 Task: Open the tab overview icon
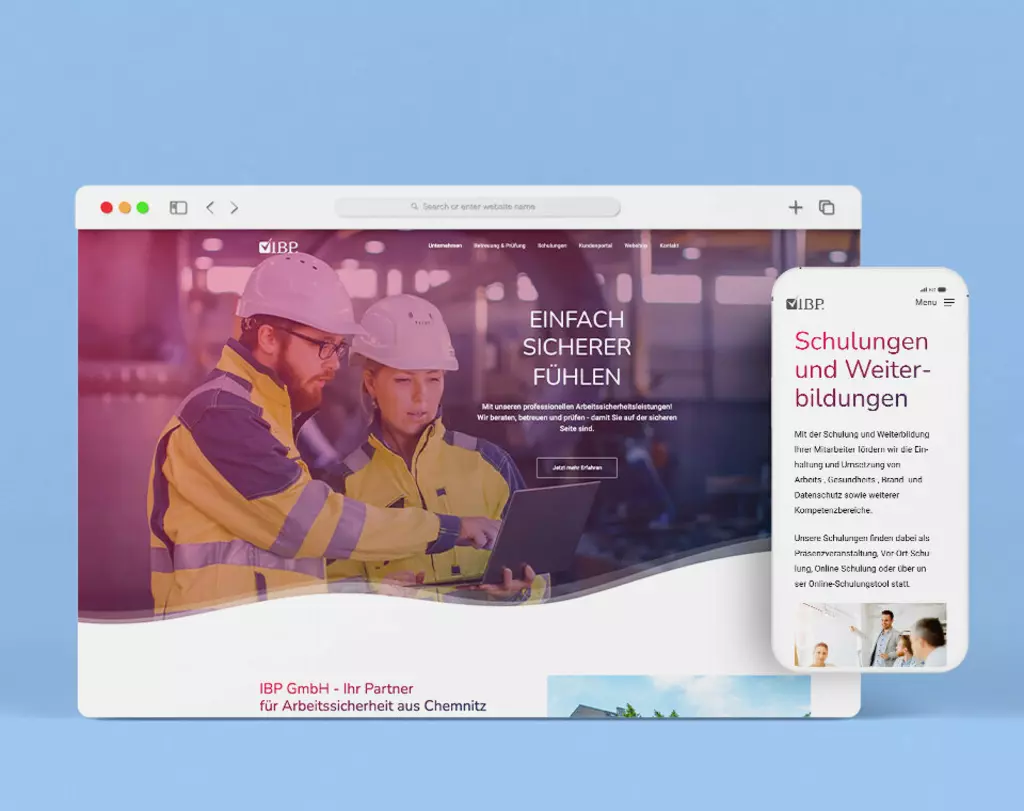coord(827,208)
